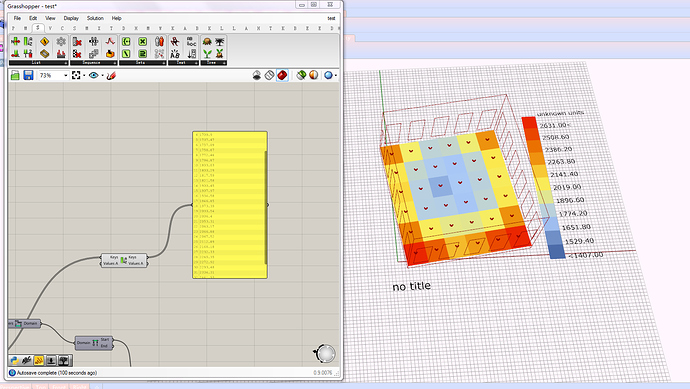Open the File menu
The height and width of the screenshot is (389, 690).
(x=17, y=18)
